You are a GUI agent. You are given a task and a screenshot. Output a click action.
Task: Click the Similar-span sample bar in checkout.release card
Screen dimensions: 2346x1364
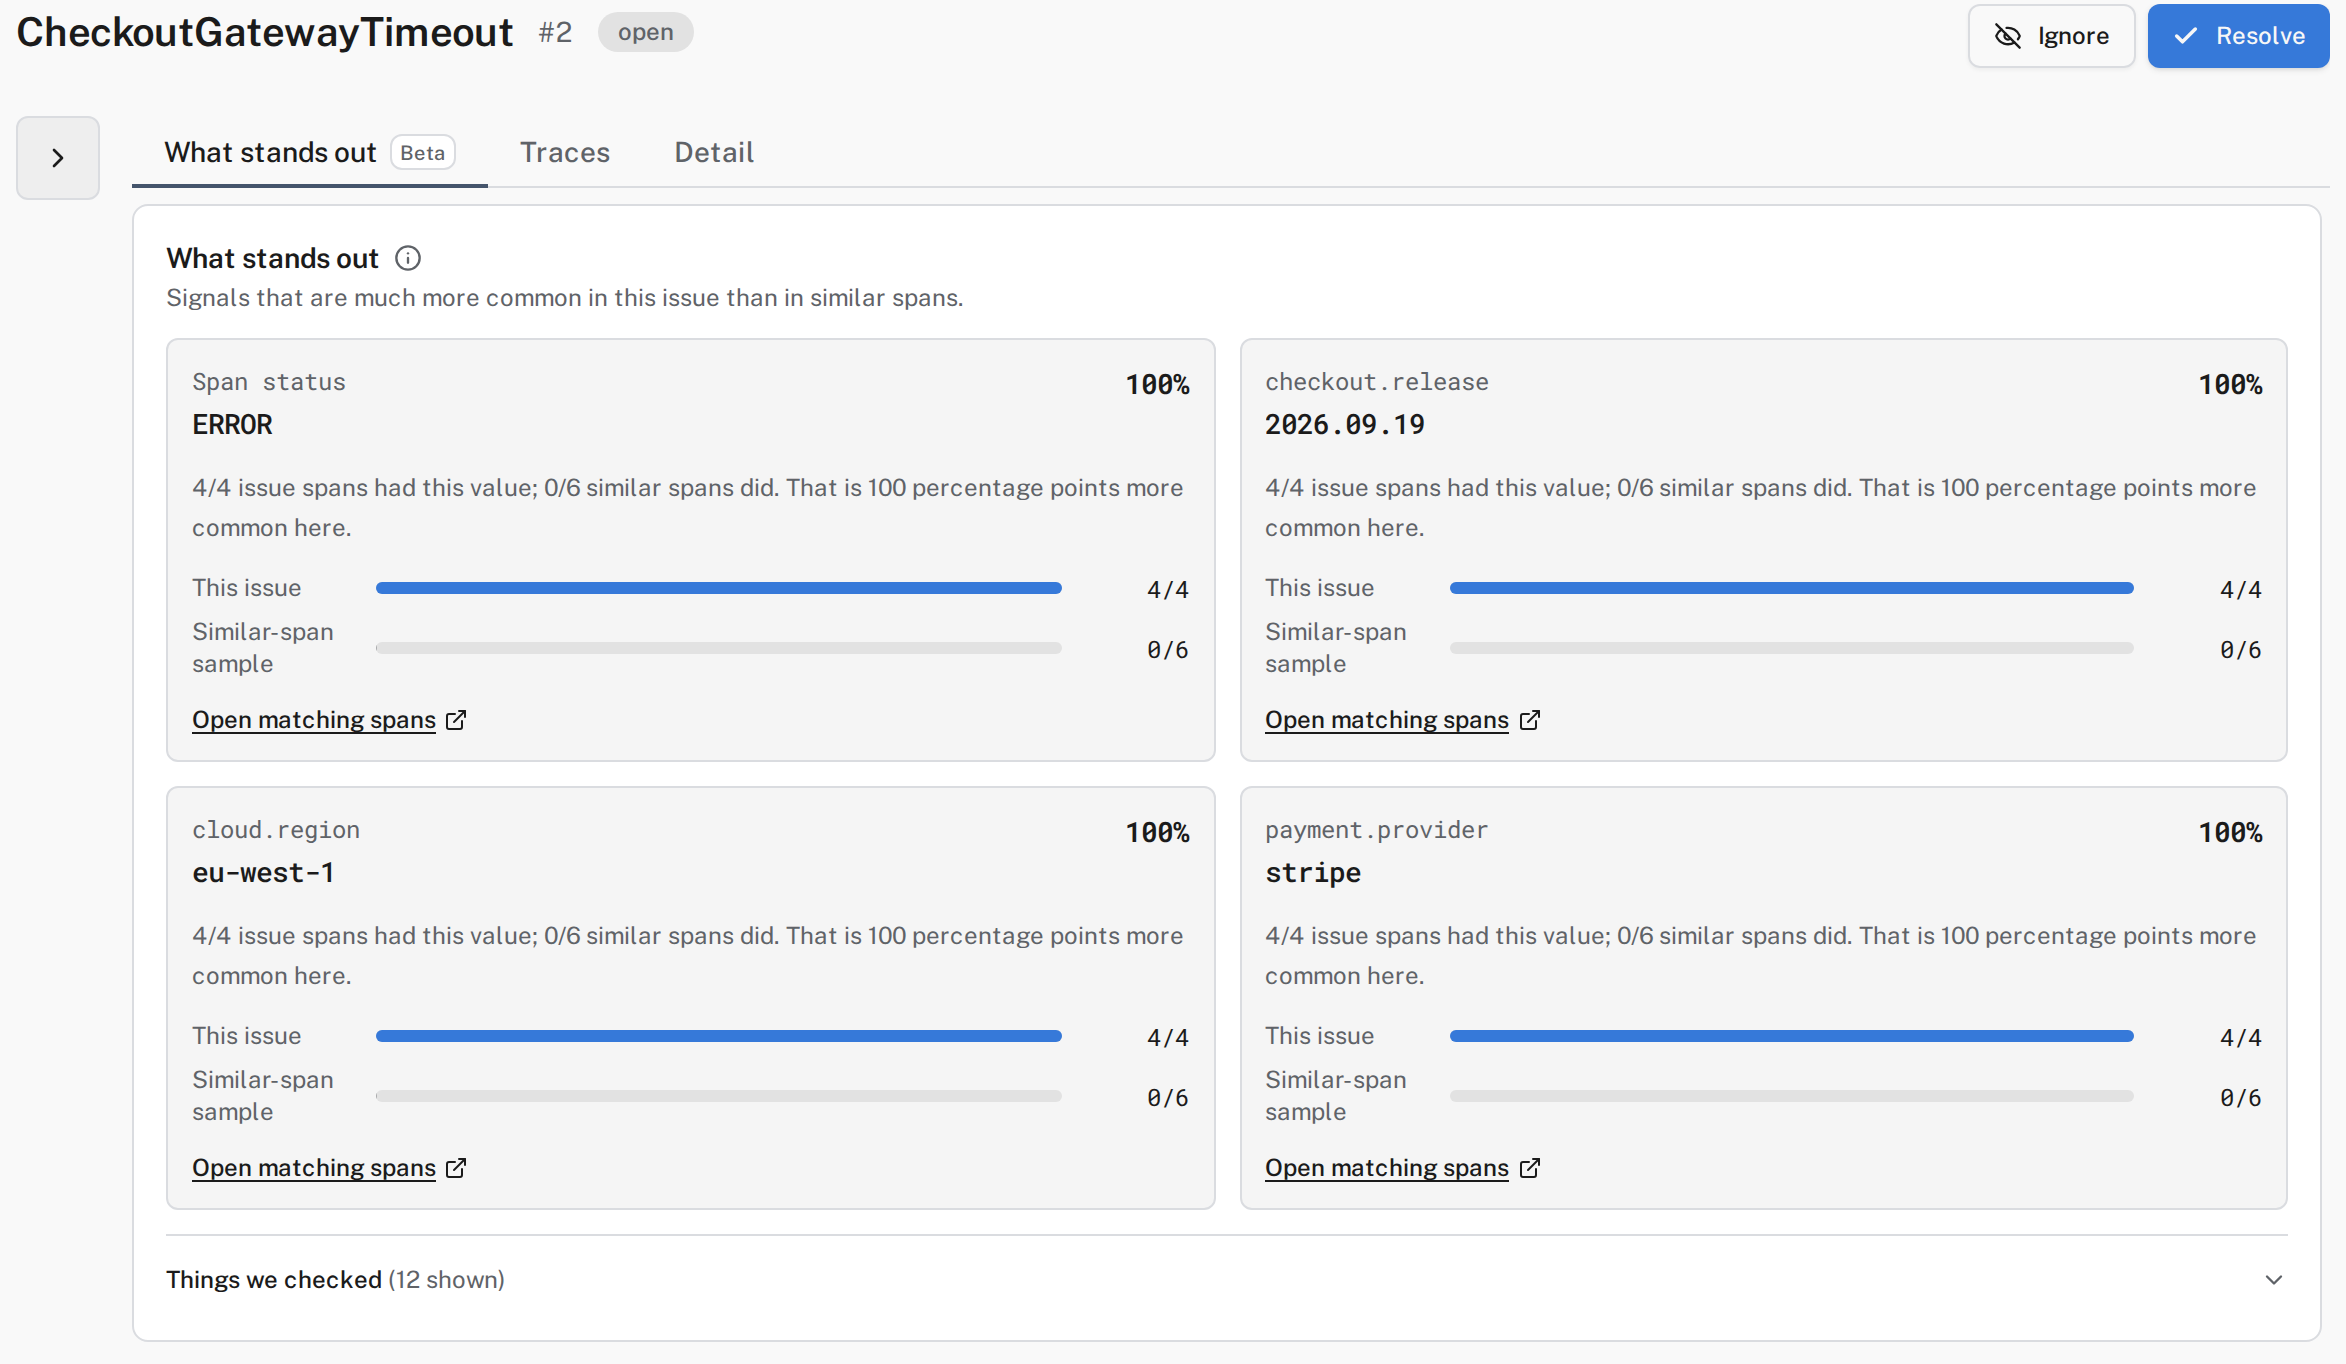[1792, 648]
